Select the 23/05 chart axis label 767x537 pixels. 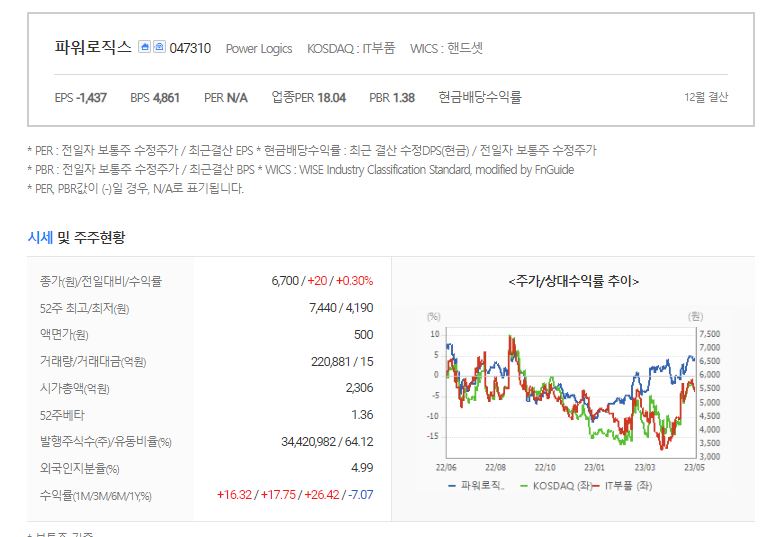pos(694,468)
